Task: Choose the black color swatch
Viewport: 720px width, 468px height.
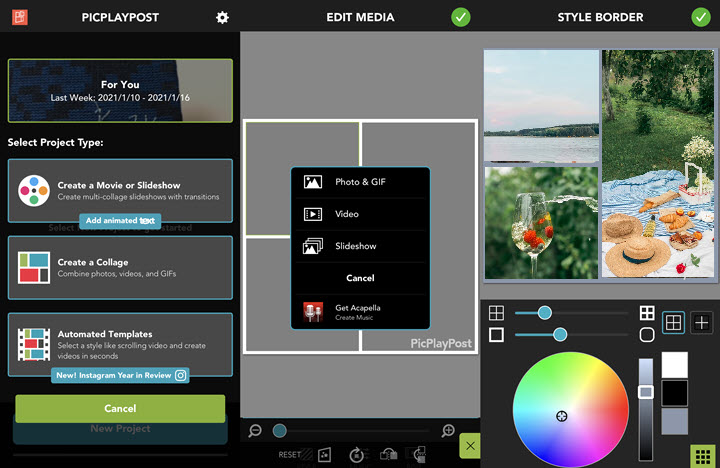Action: 675,393
